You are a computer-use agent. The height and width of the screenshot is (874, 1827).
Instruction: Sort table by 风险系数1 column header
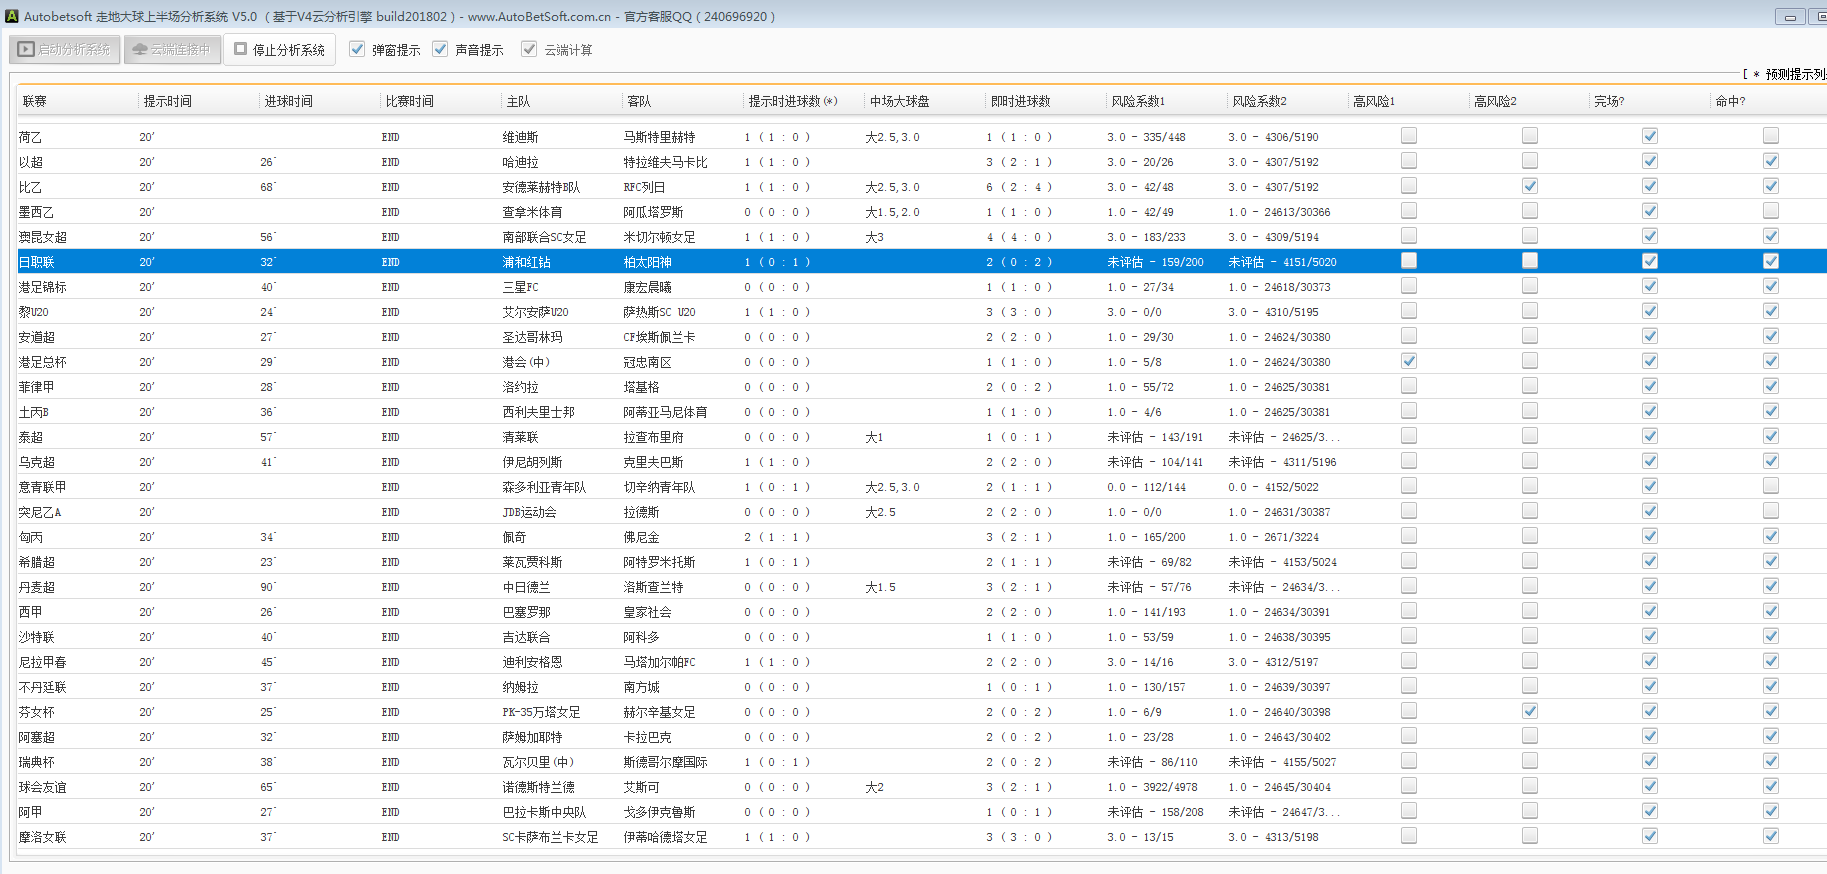point(1138,101)
